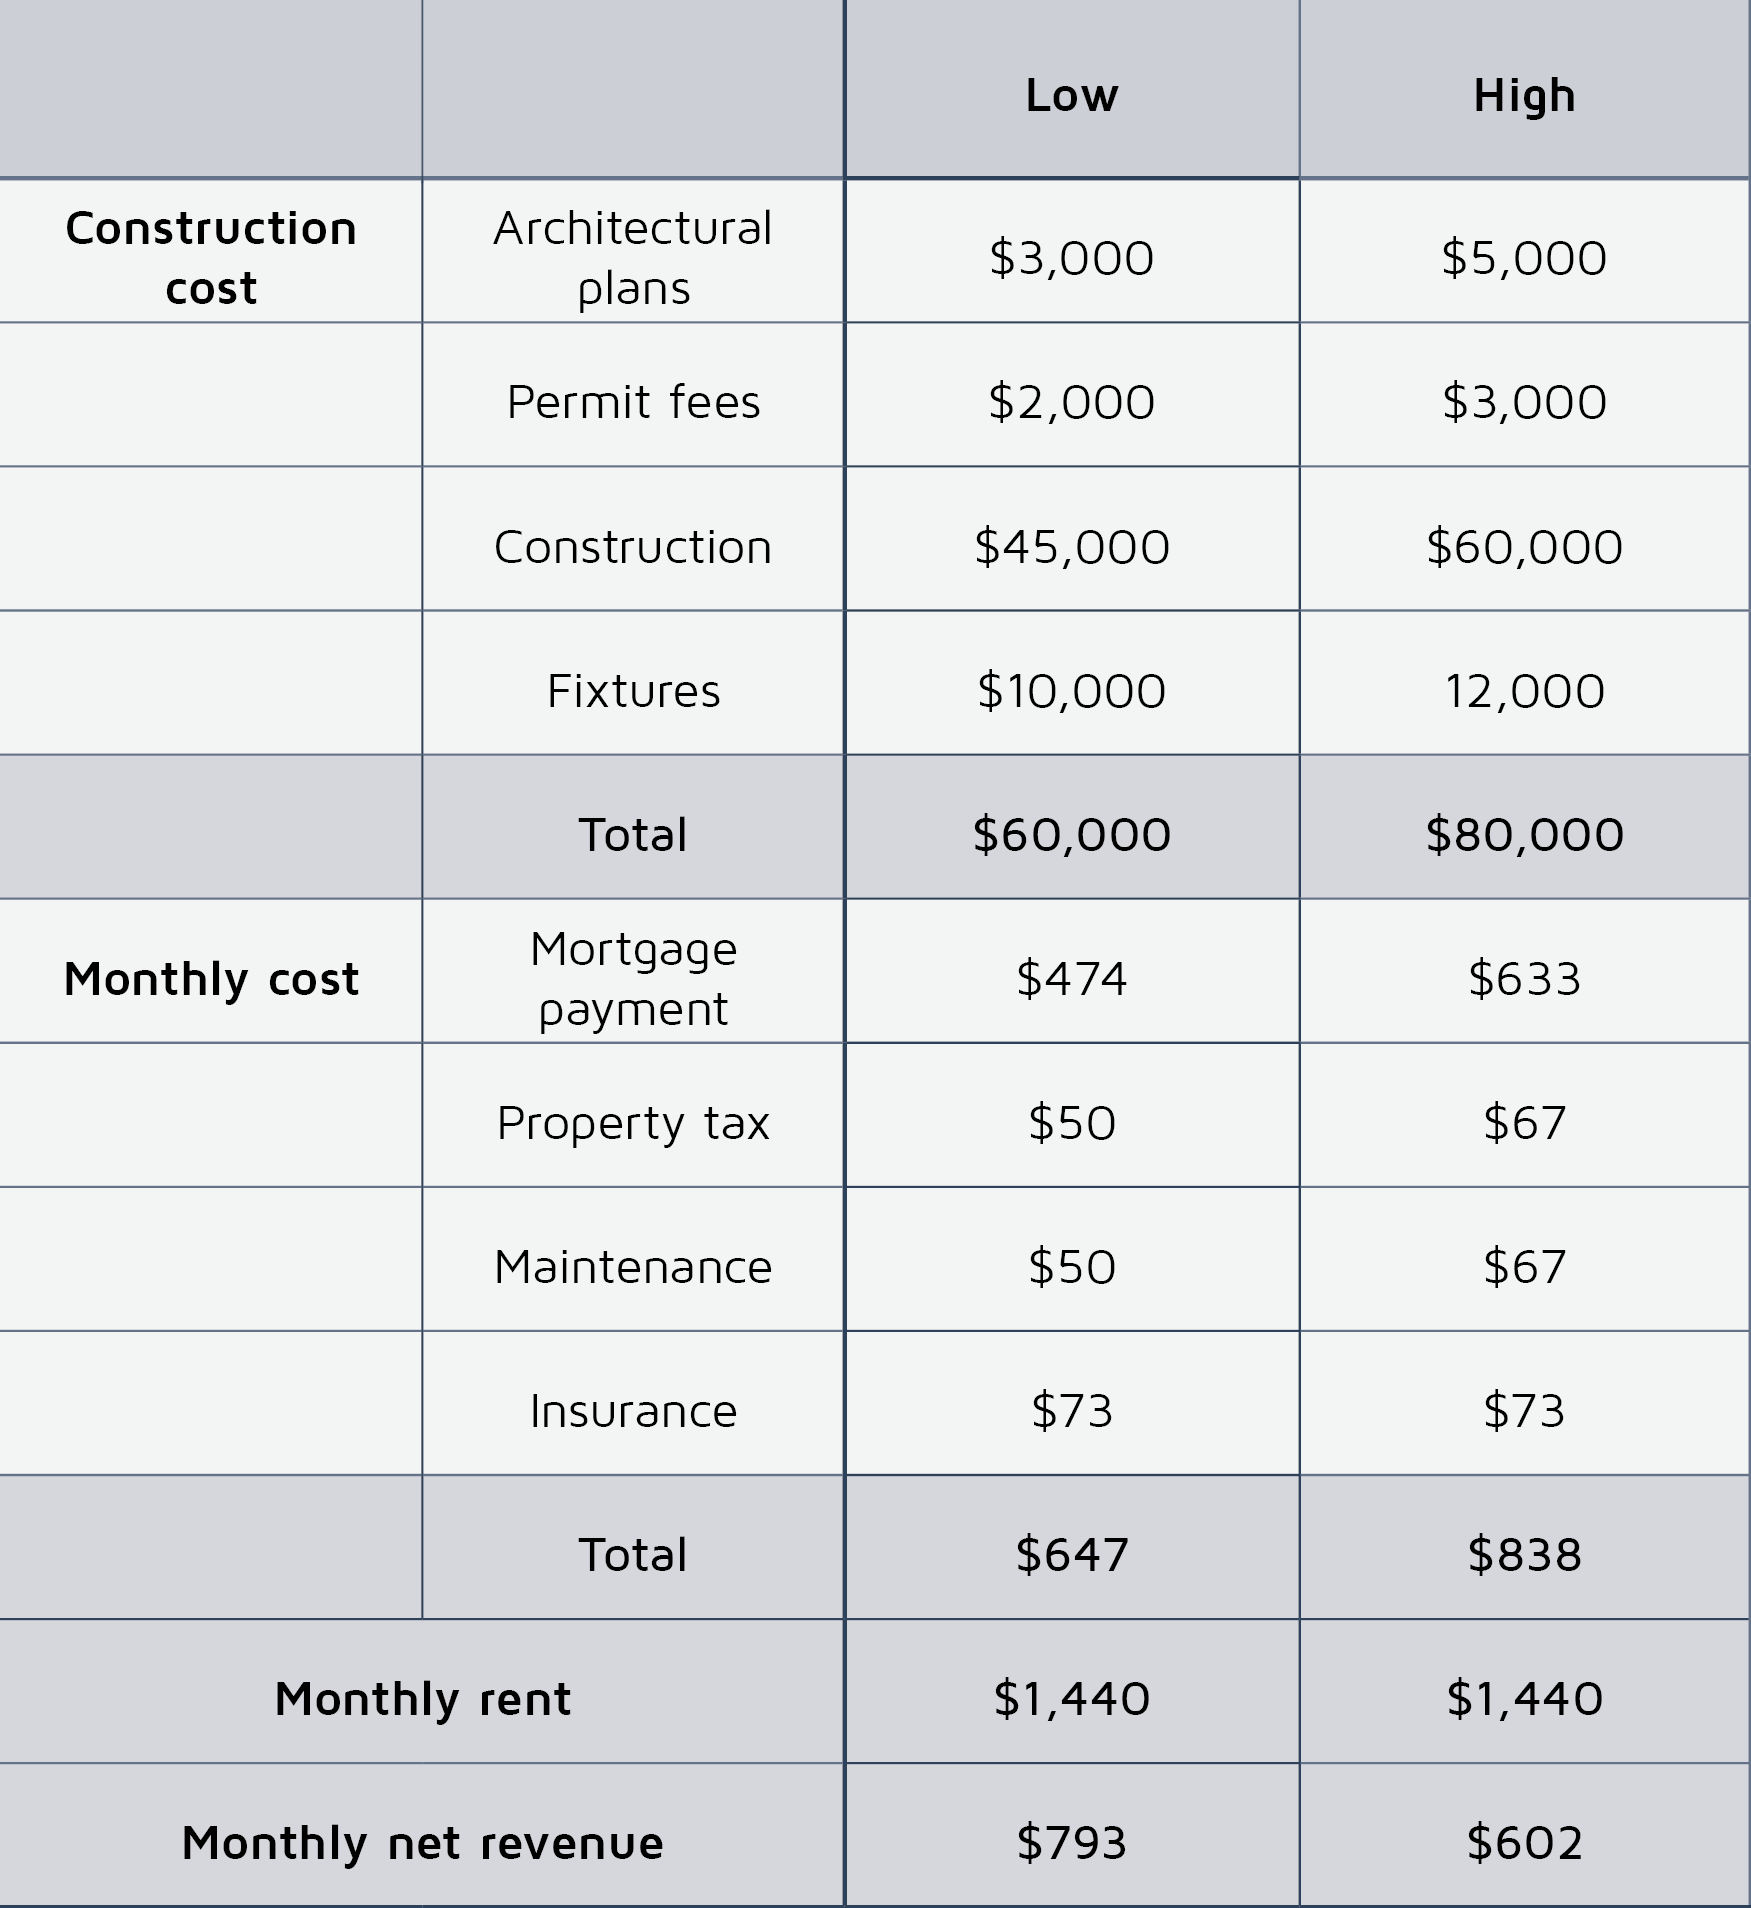Image resolution: width=1751 pixels, height=1908 pixels.
Task: Click the $5,000 architectural plans value
Action: [x=1524, y=258]
